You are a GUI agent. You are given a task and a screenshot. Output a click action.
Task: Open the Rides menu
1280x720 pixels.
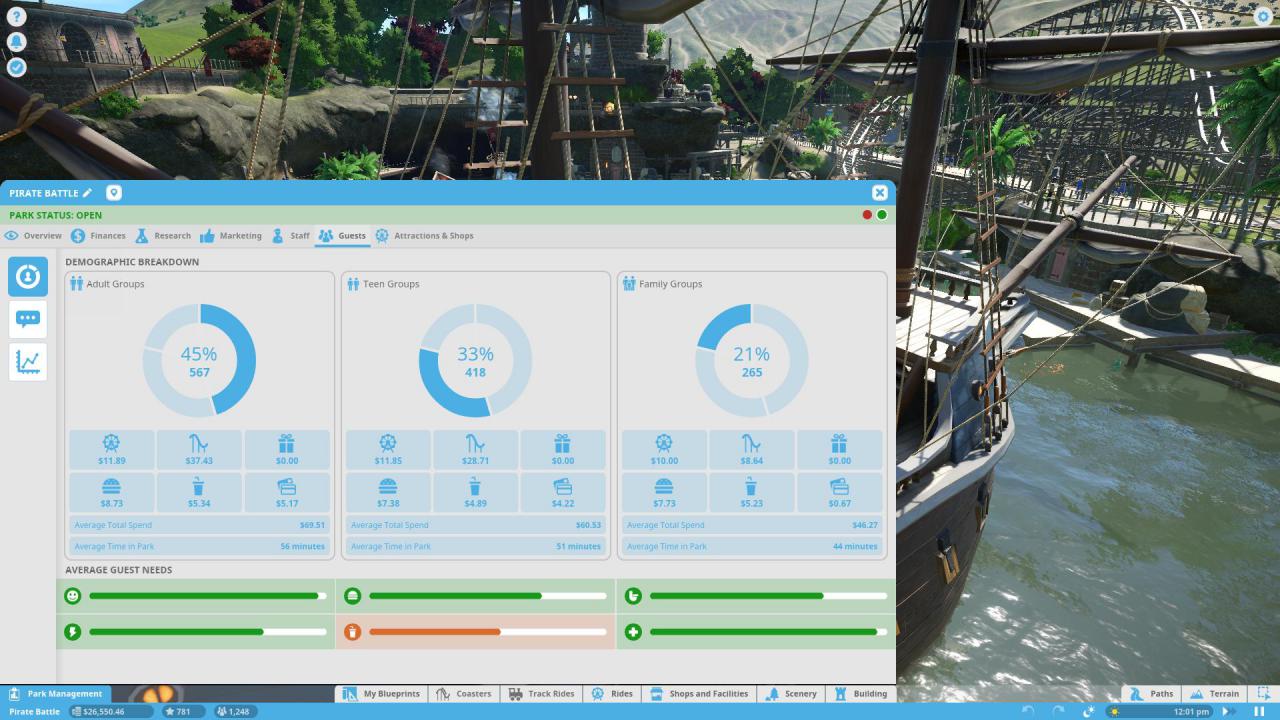pos(612,693)
